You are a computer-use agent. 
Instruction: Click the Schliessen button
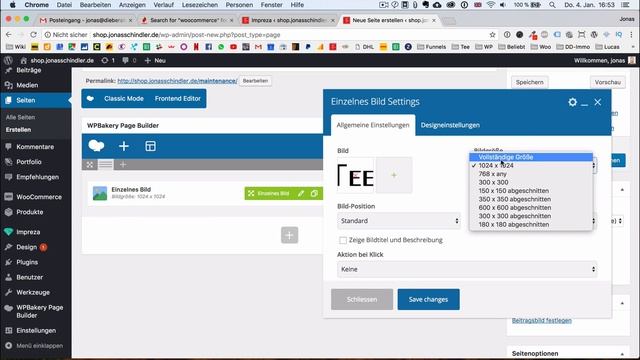click(362, 299)
